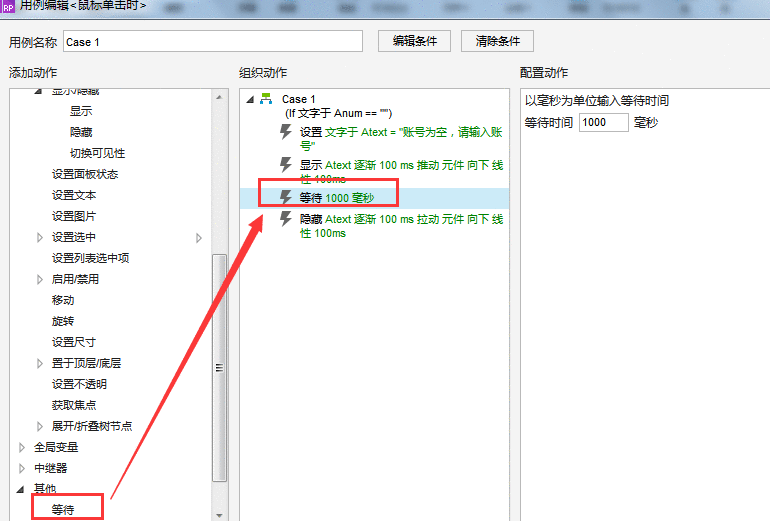The width and height of the screenshot is (770, 521).
Task: Select the 设置 文字于 Atext action row
Action: [401, 139]
